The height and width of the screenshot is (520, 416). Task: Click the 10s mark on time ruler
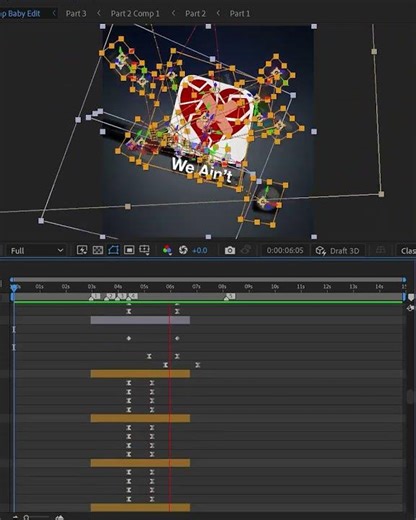[x=275, y=287]
